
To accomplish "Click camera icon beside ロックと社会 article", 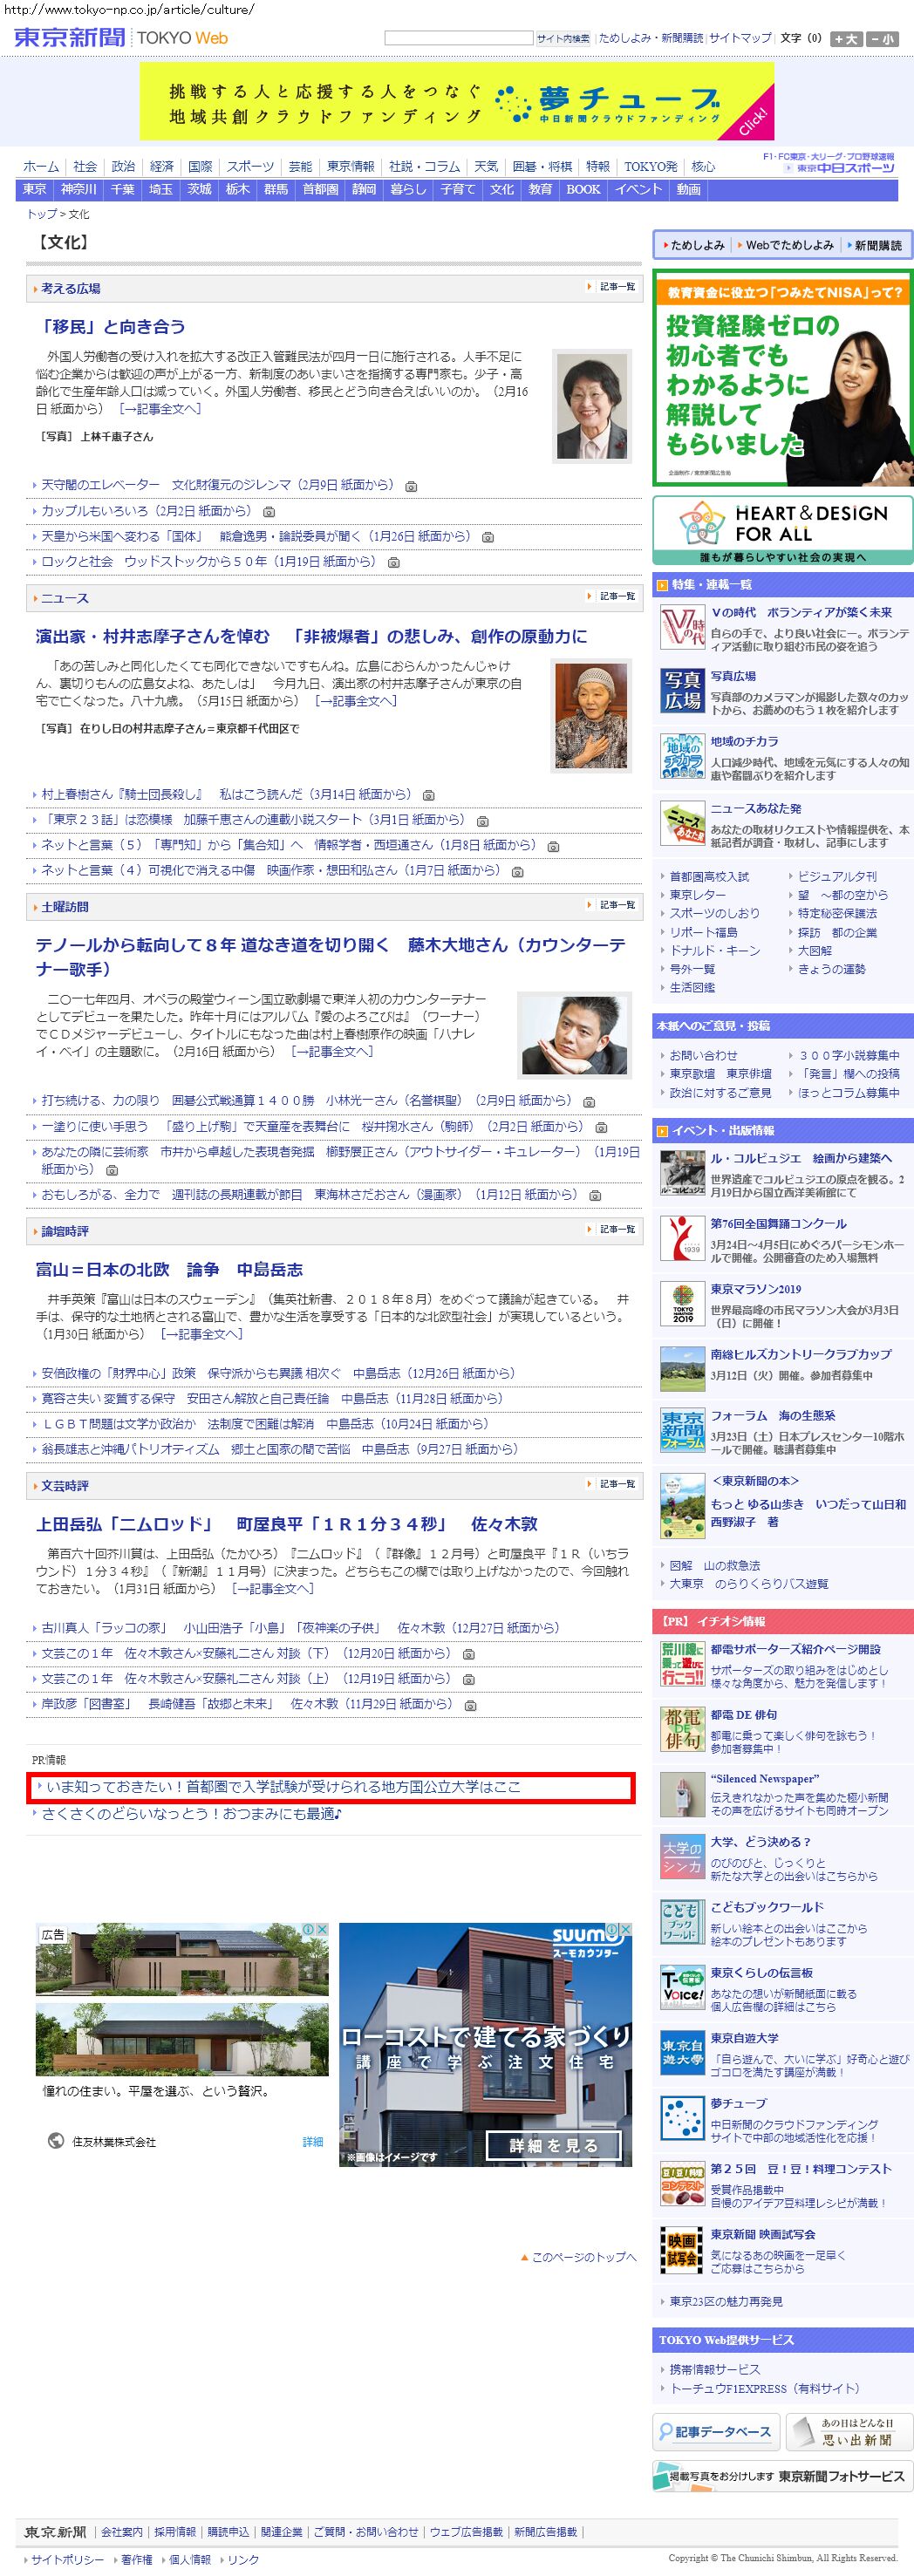I will pyautogui.click(x=394, y=563).
